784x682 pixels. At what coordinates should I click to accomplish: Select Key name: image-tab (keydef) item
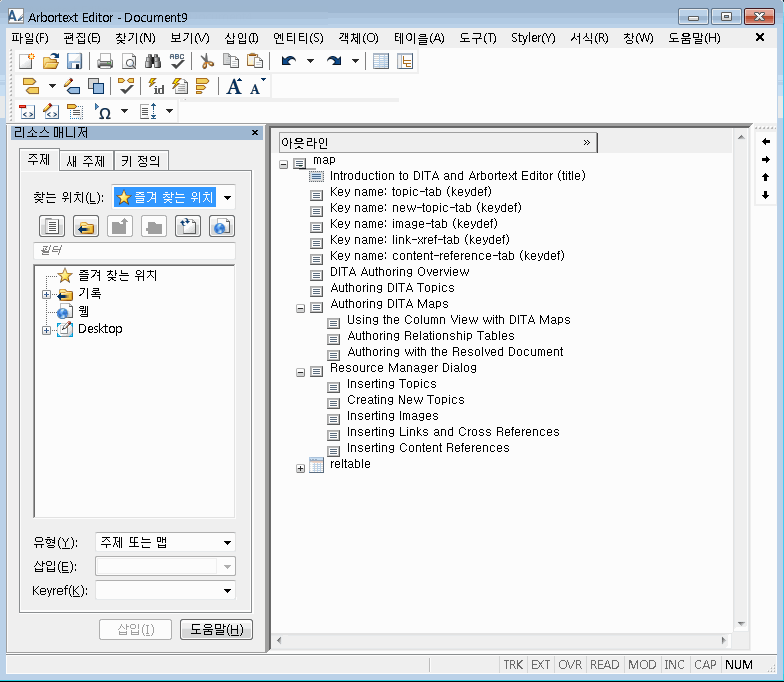pyautogui.click(x=414, y=224)
